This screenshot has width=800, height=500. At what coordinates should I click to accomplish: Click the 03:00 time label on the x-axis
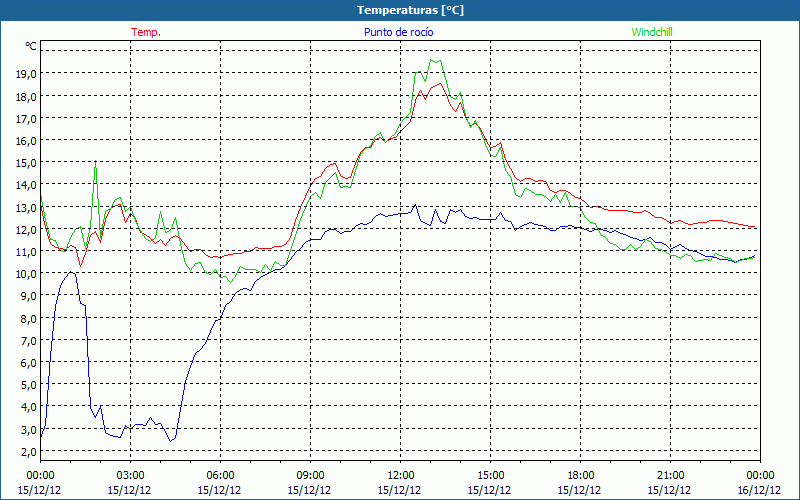(x=131, y=476)
